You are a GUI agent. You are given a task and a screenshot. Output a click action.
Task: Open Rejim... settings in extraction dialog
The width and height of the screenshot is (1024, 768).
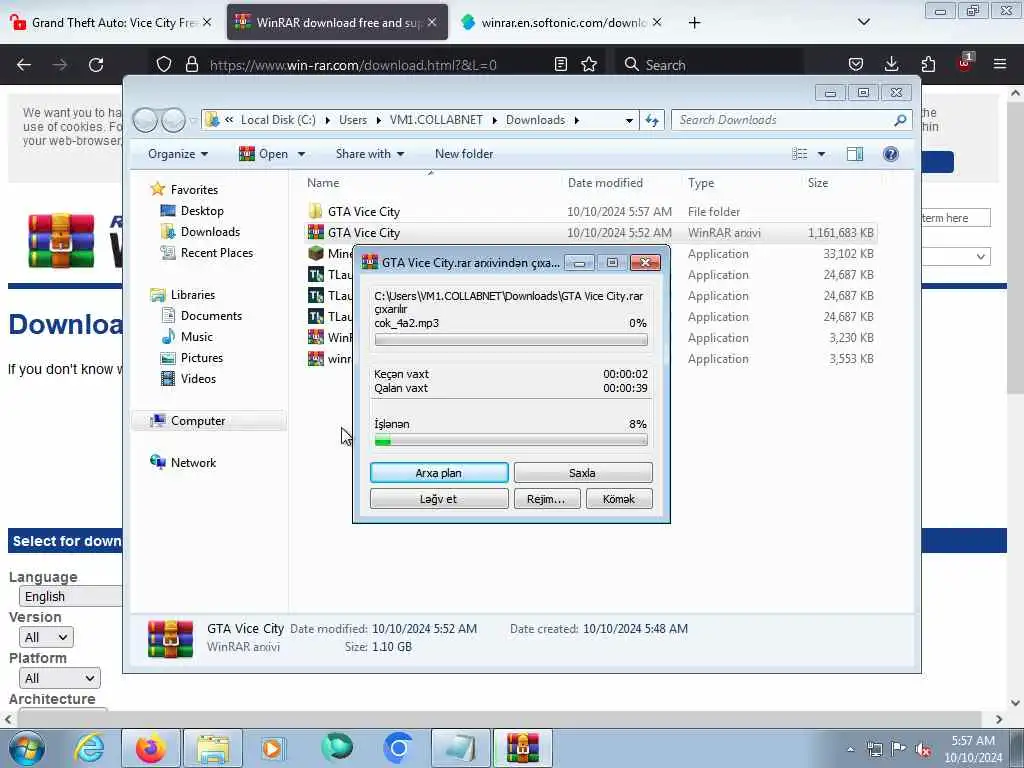546,499
